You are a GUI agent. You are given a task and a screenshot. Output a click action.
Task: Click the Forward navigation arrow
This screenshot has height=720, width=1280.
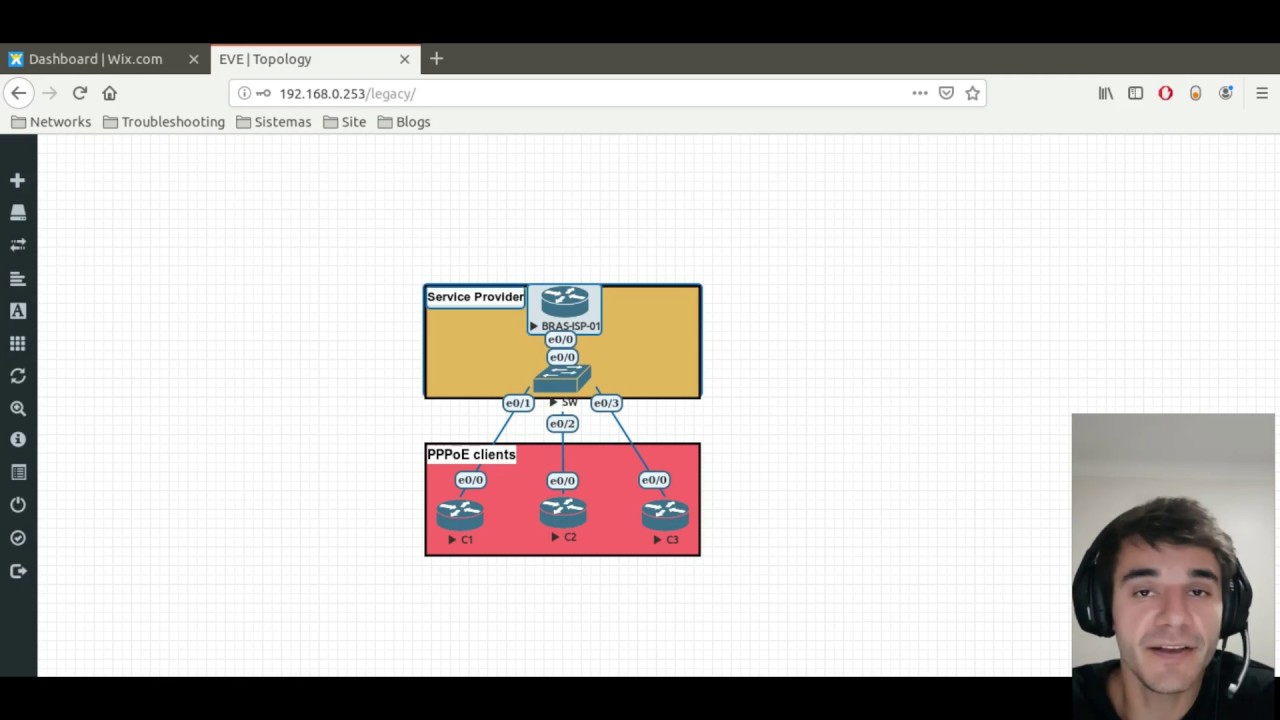(x=49, y=93)
